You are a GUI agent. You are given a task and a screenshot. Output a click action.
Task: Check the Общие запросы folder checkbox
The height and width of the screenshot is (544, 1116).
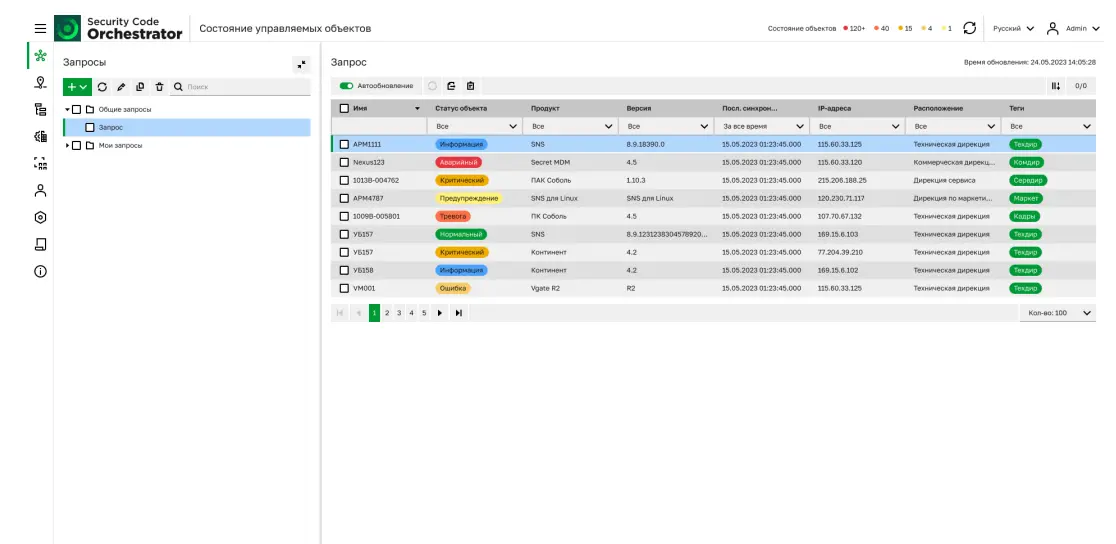tap(77, 110)
